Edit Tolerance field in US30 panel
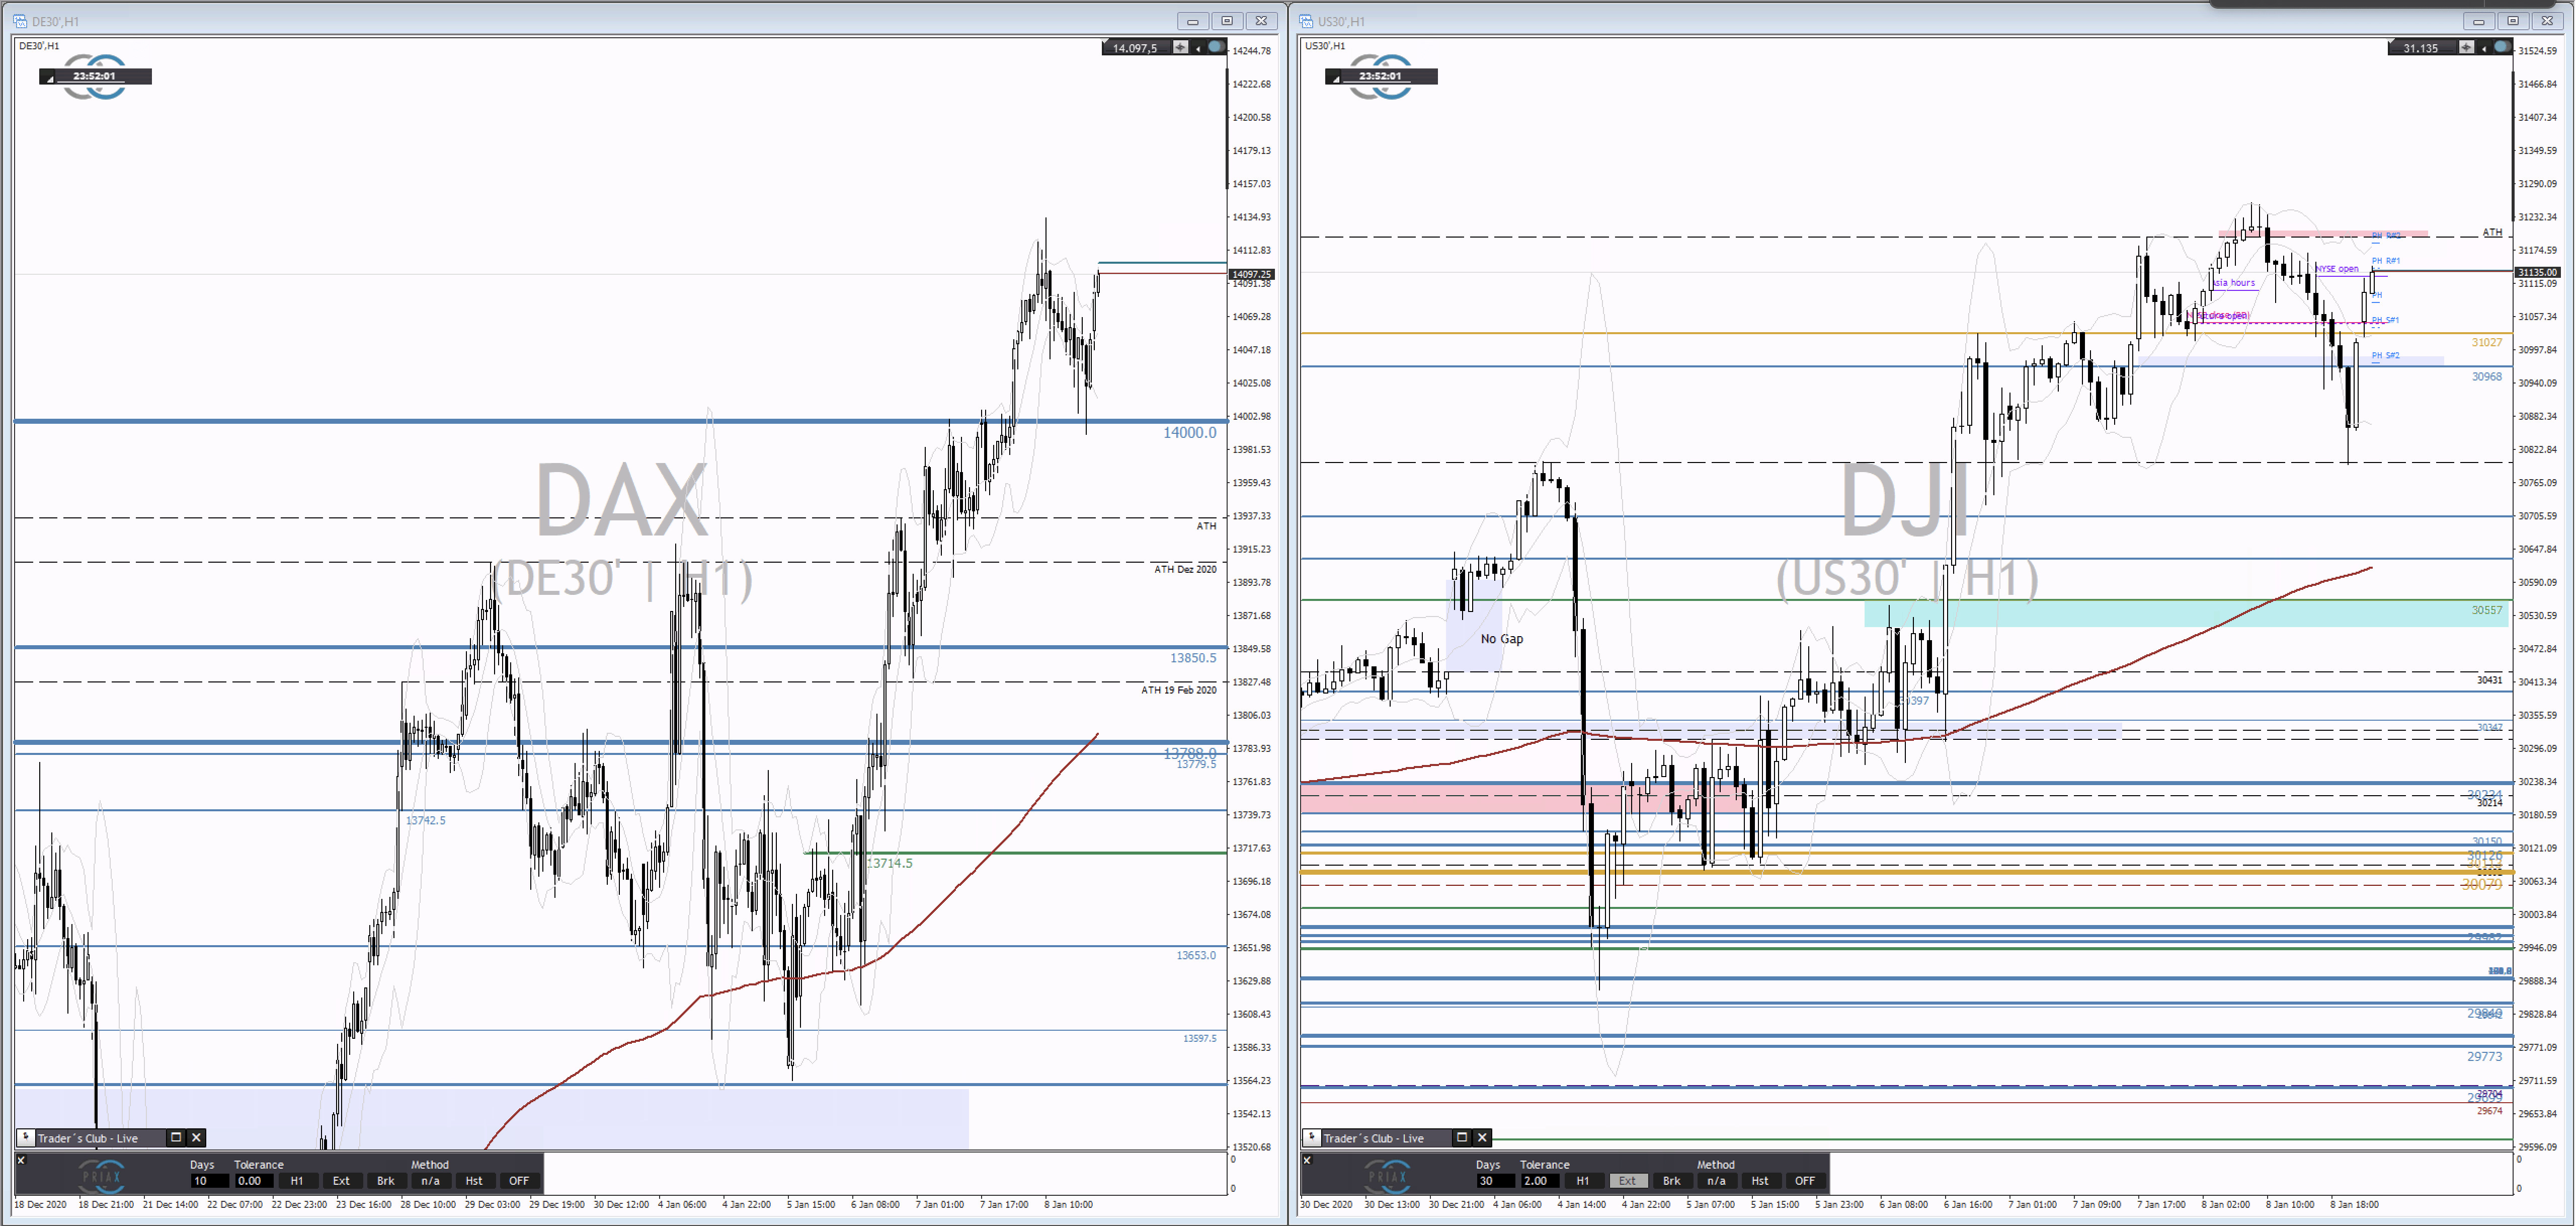Viewport: 2576px width, 1226px height. click(1540, 1181)
